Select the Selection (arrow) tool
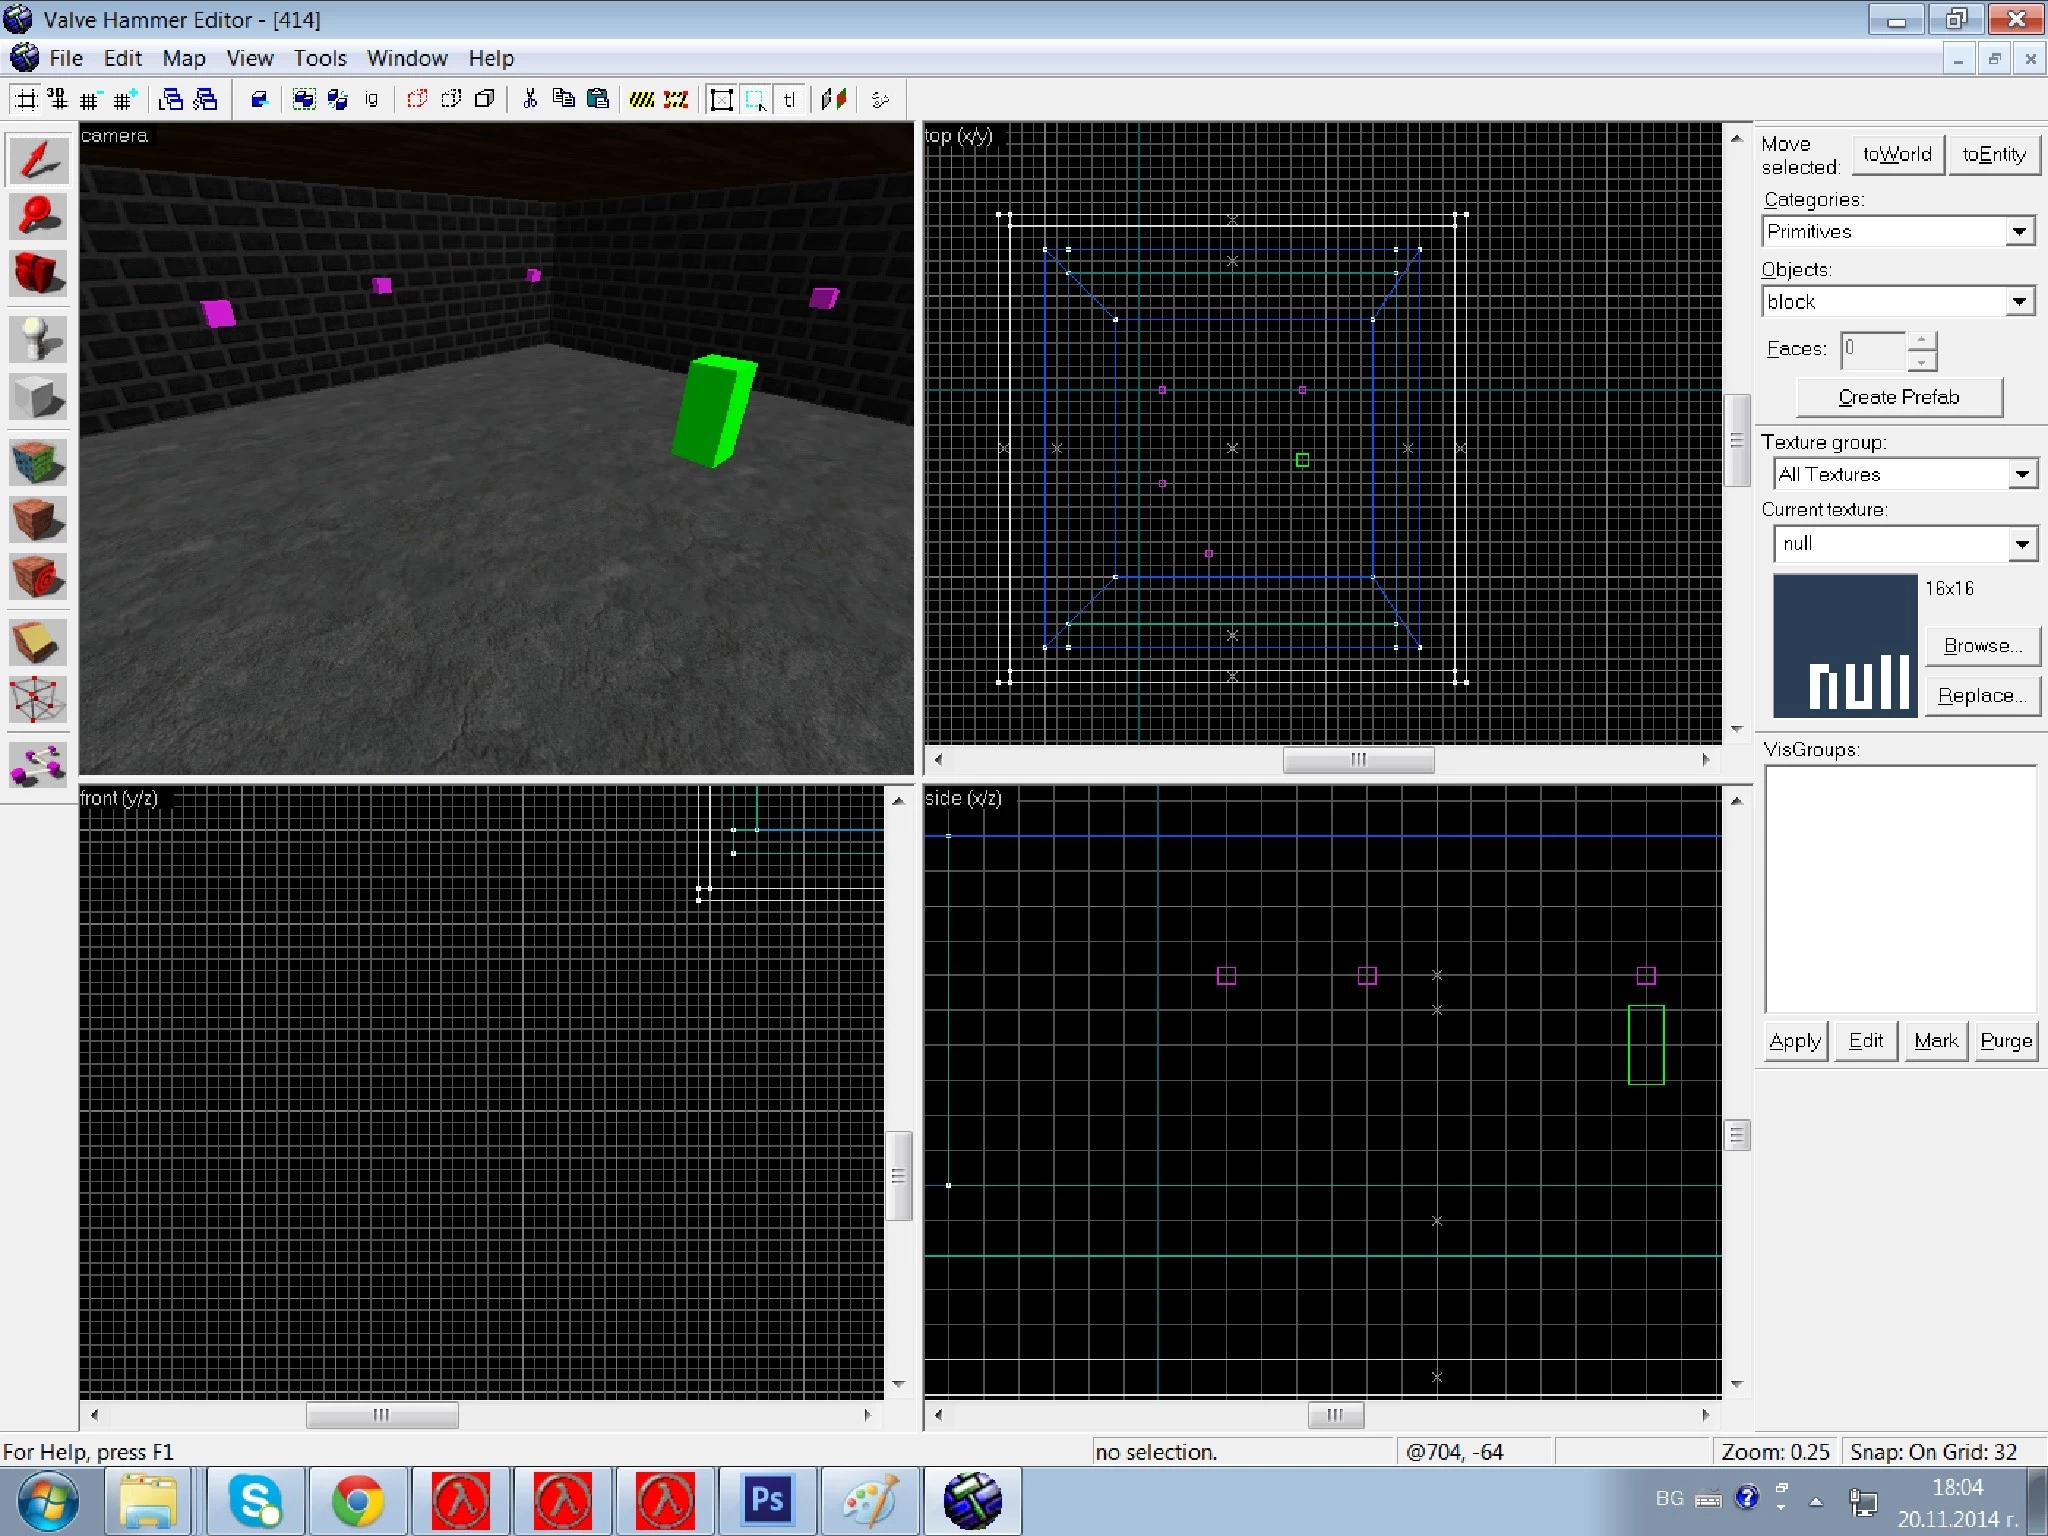Viewport: 2048px width, 1536px height. click(38, 159)
